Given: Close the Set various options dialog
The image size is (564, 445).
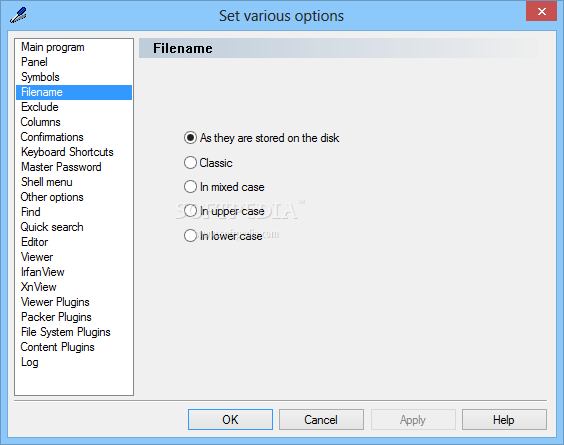Looking at the screenshot, I should (541, 12).
